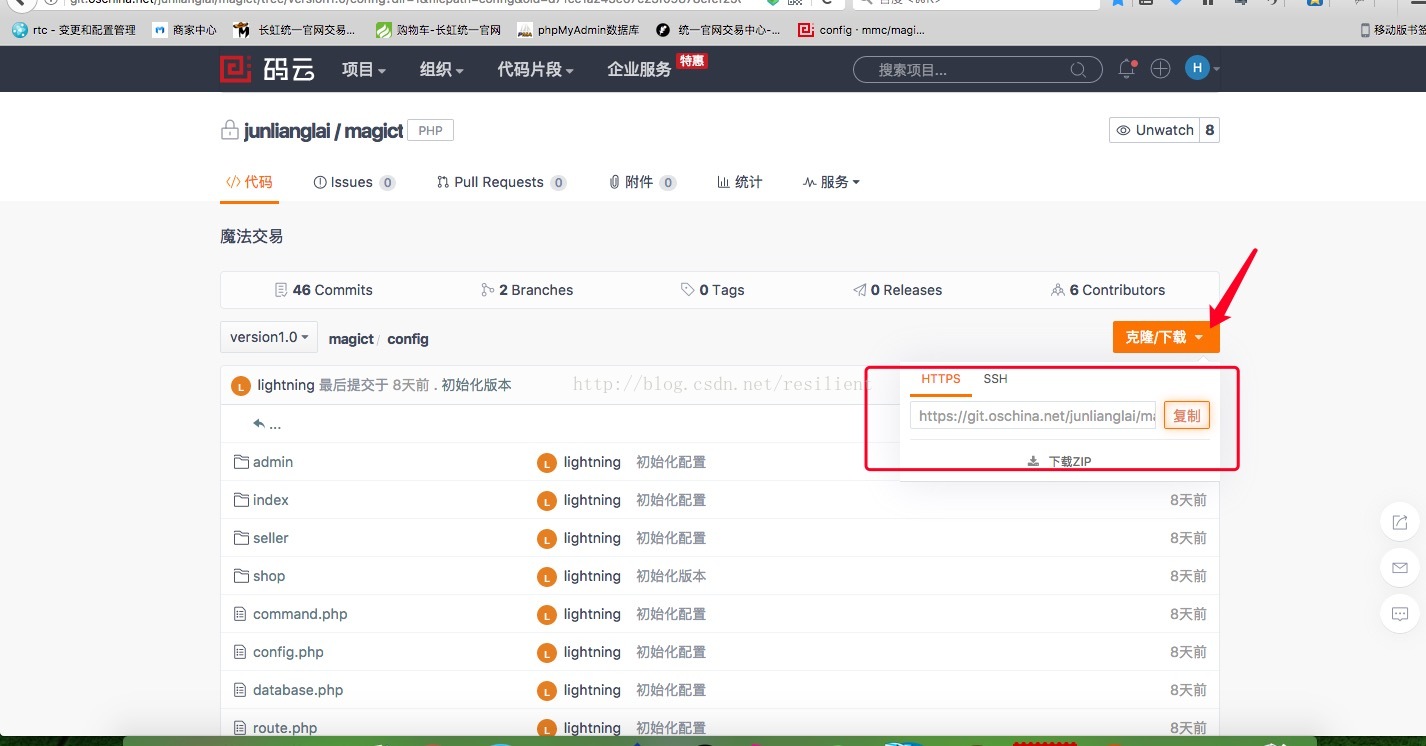Click the share floating side icon
This screenshot has width=1426, height=746.
(1400, 522)
